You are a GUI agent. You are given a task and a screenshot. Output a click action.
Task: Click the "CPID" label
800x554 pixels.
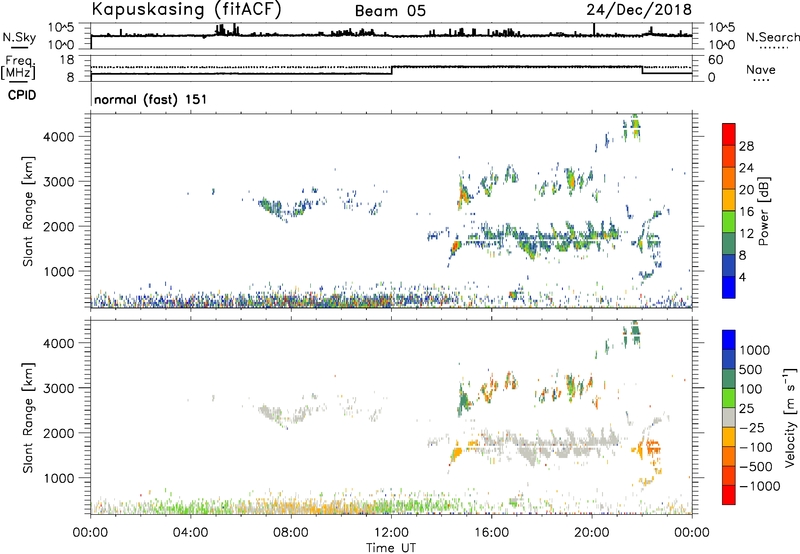click(x=22, y=95)
